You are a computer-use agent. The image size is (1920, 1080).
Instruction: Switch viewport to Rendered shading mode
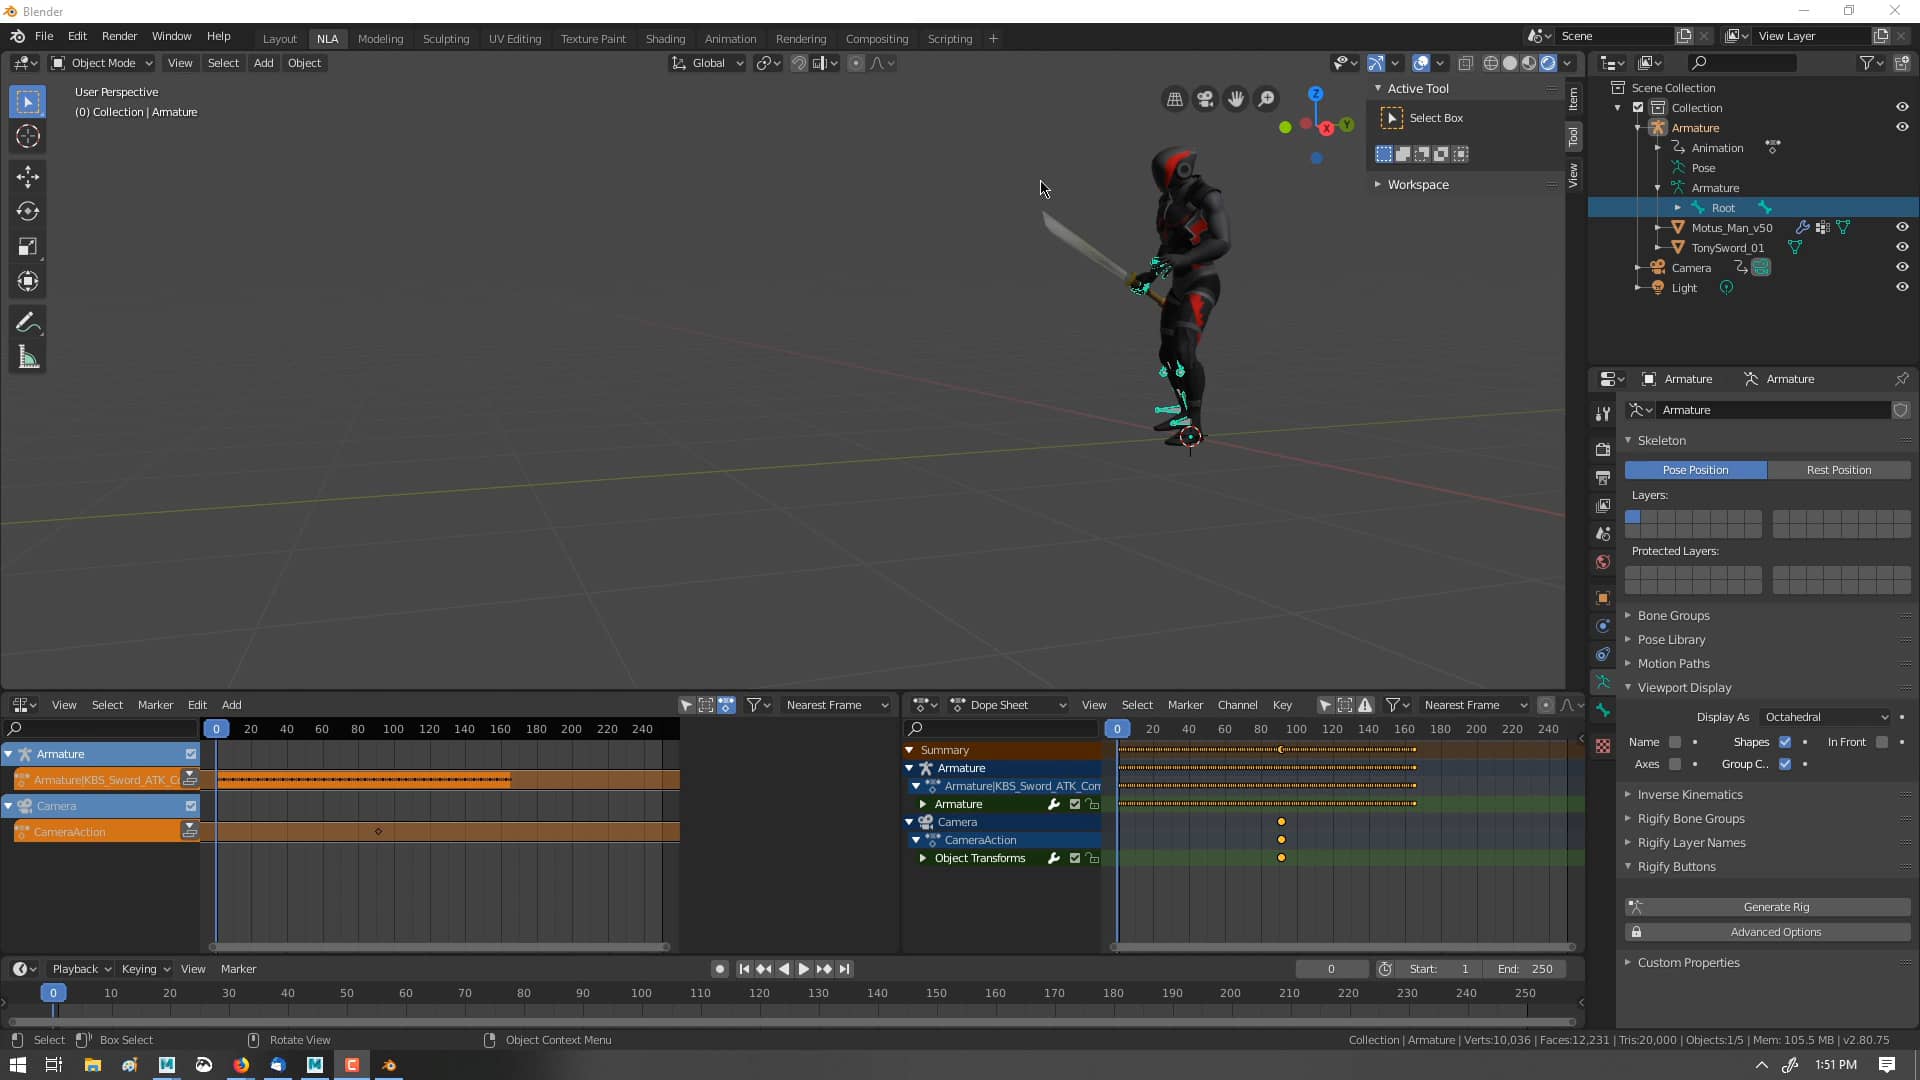[1548, 62]
